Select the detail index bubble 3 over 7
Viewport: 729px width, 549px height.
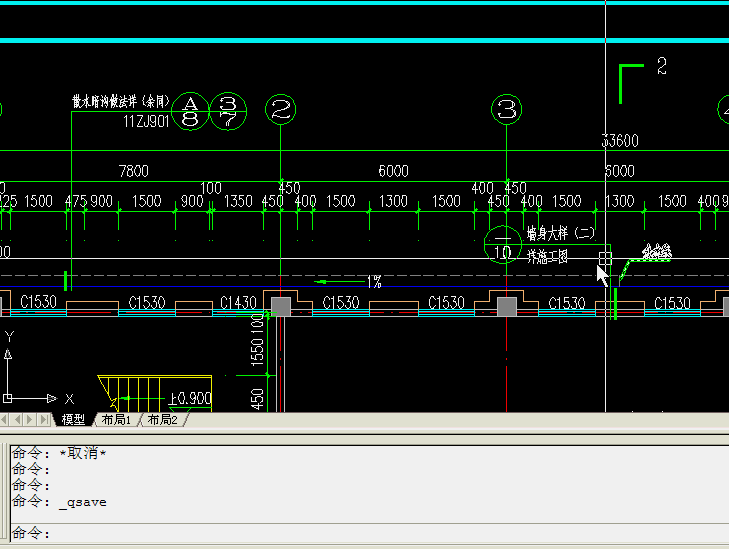coord(228,111)
